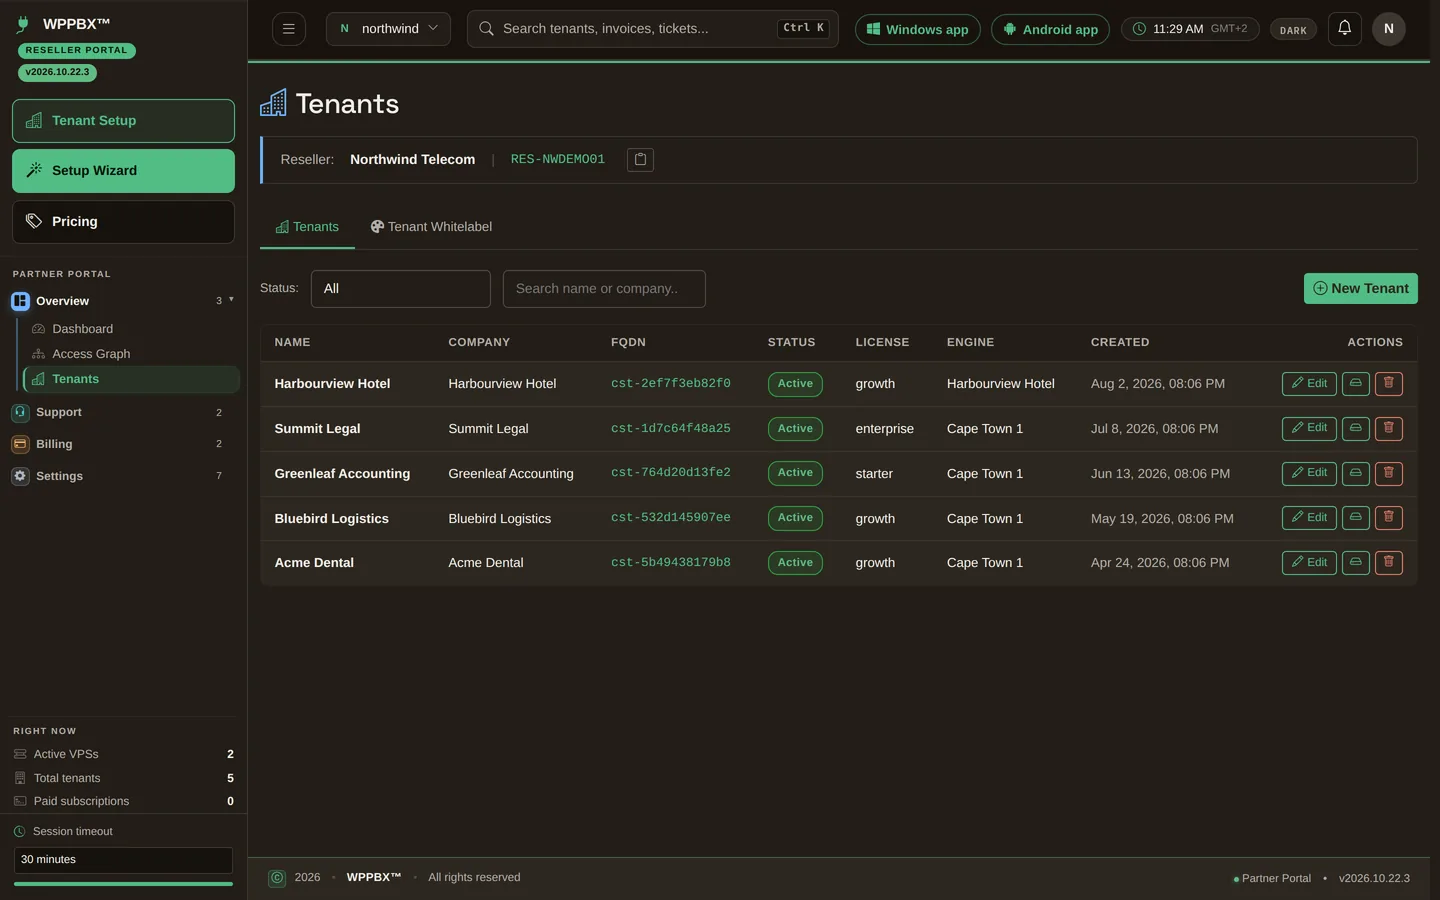
Task: Click the WPPBX logo icon
Action: (x=23, y=24)
